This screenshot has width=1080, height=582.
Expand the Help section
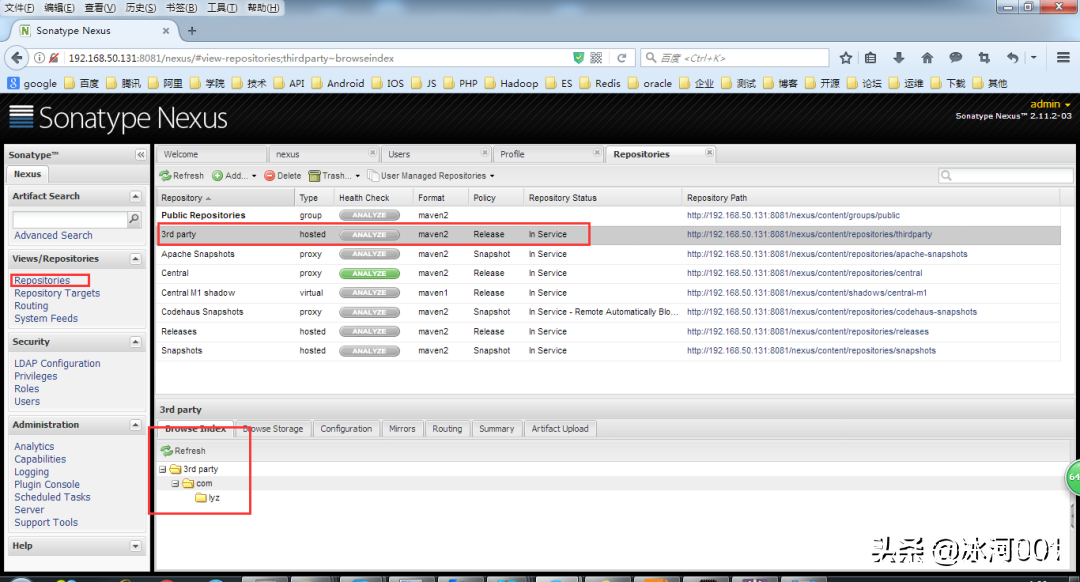(x=136, y=546)
